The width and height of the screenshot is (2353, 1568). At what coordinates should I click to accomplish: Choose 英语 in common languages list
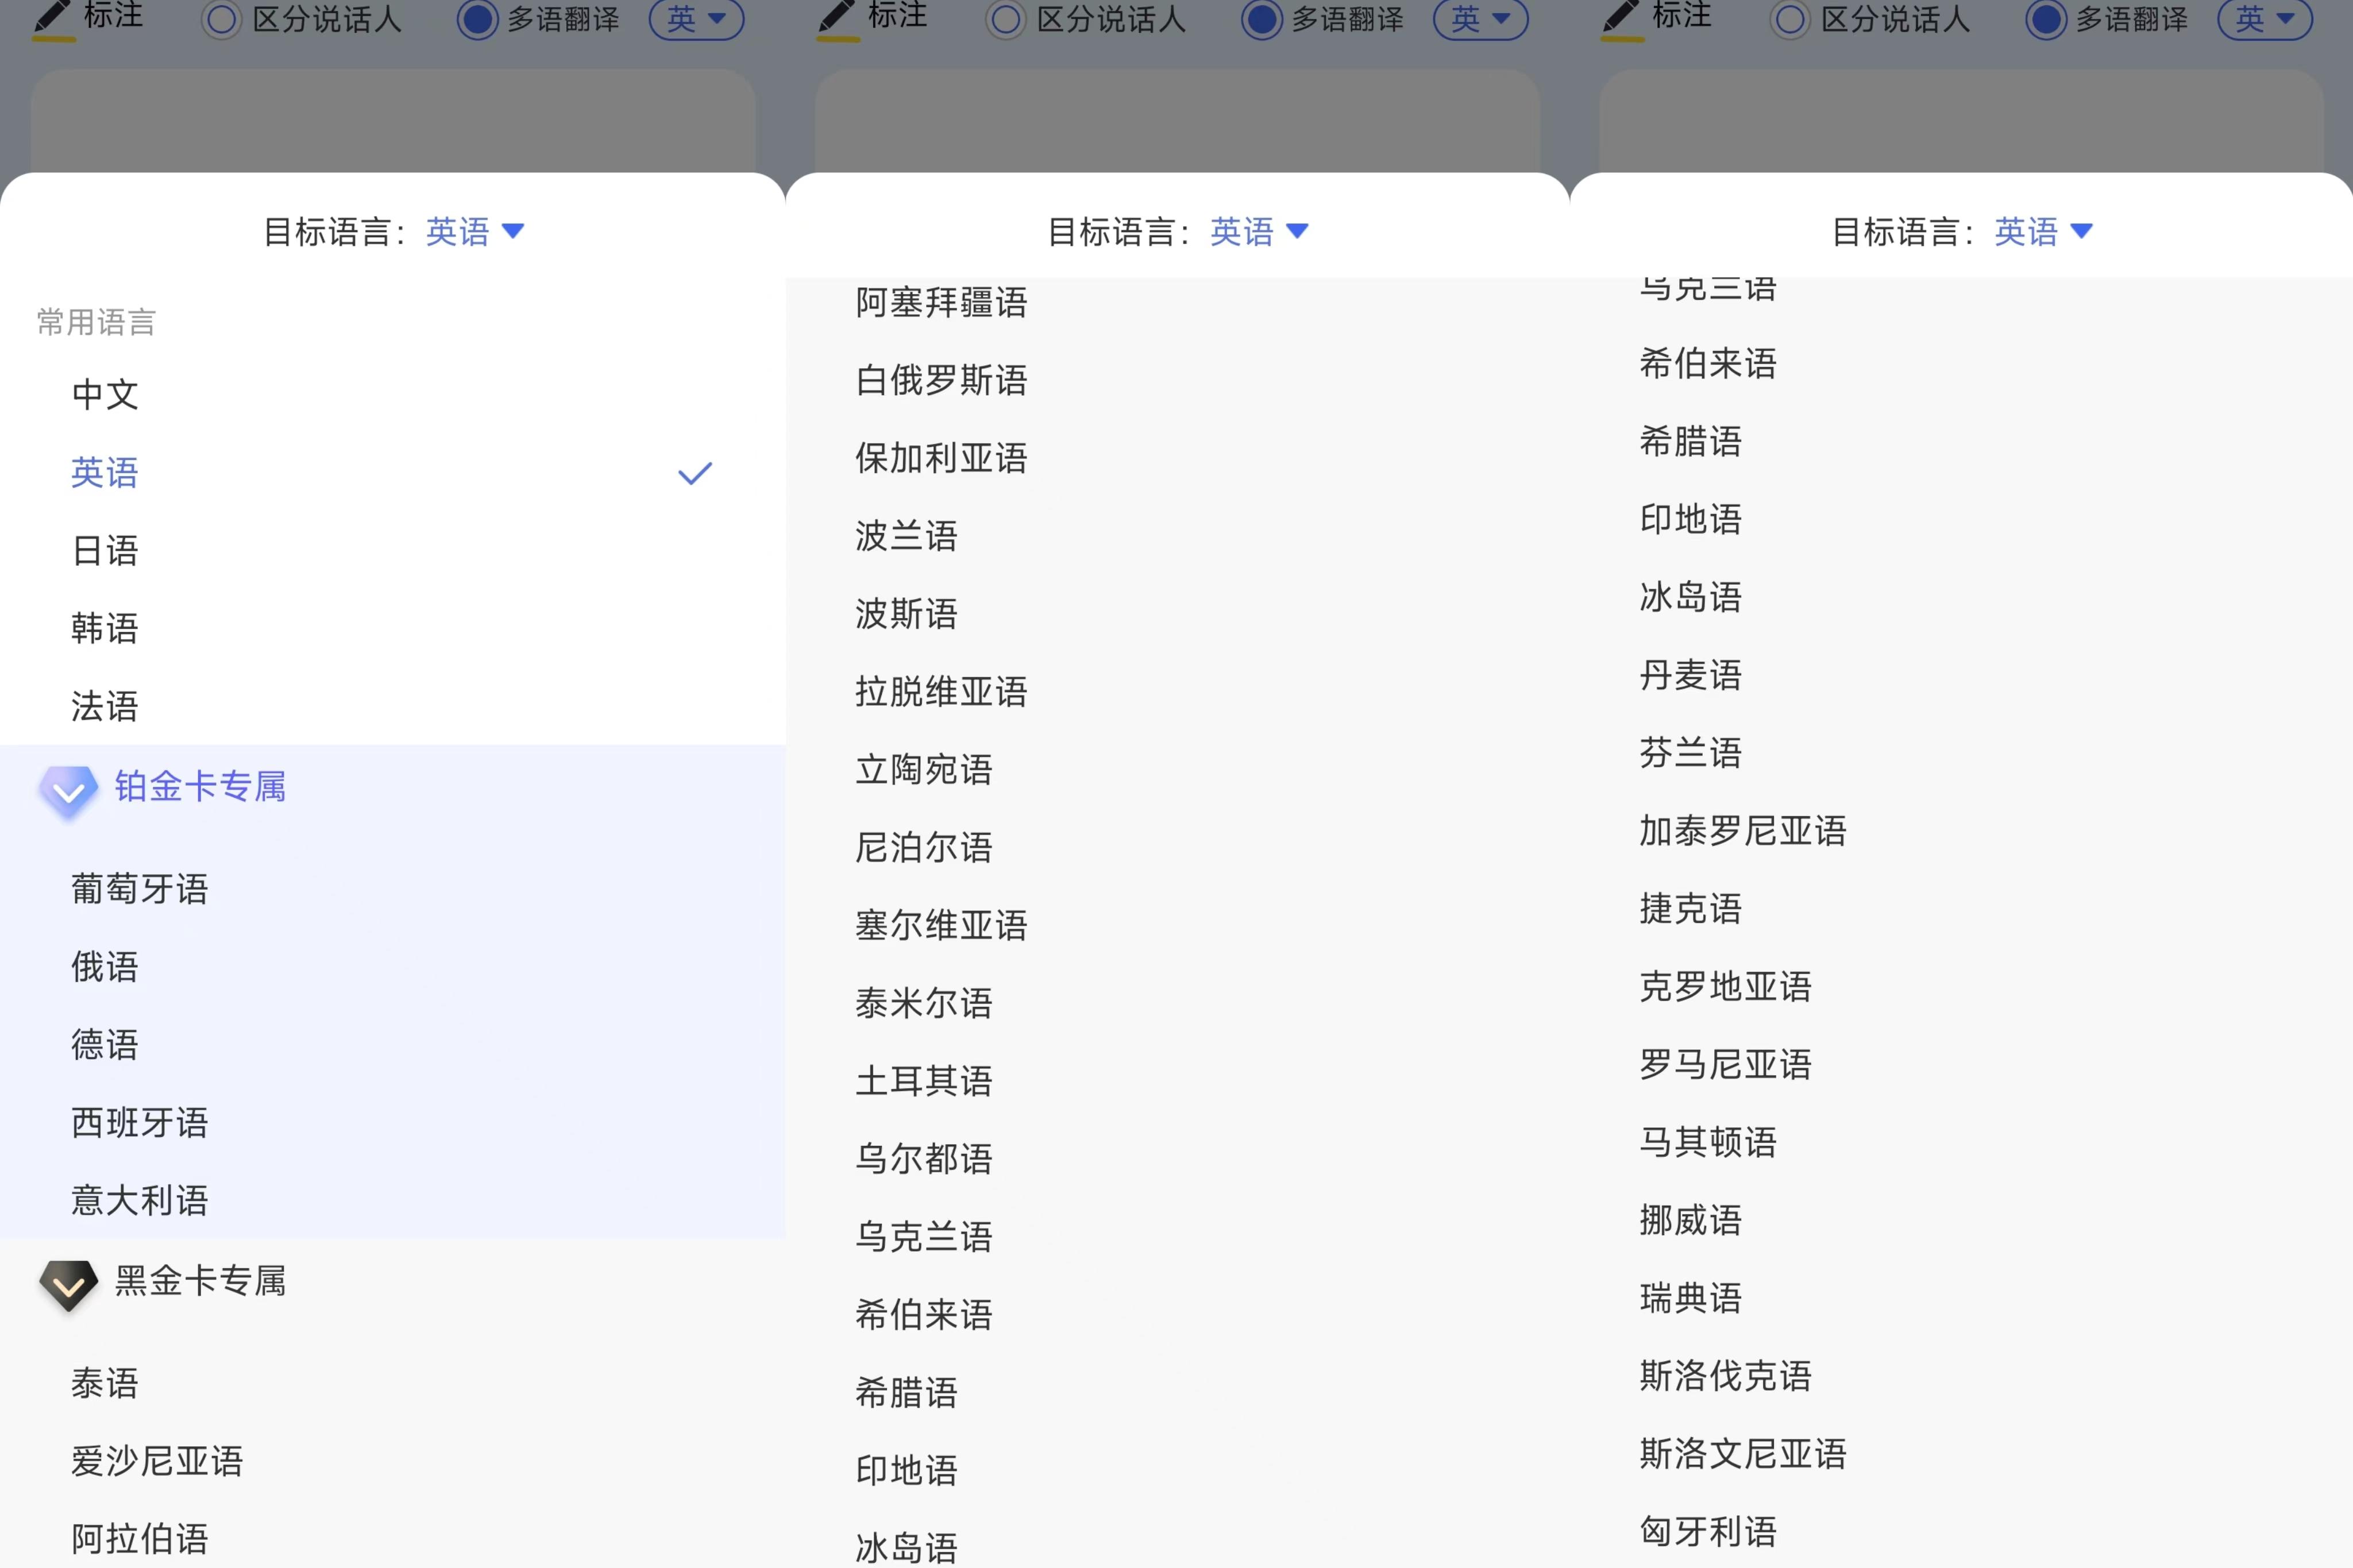tap(105, 472)
